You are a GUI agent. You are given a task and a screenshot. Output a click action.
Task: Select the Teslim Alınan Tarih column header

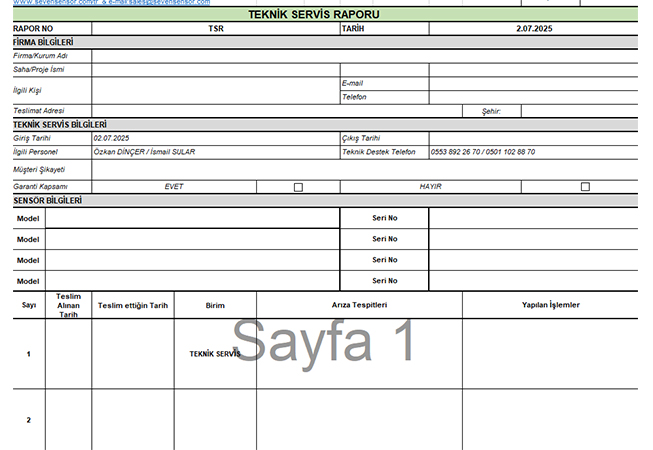pos(68,305)
